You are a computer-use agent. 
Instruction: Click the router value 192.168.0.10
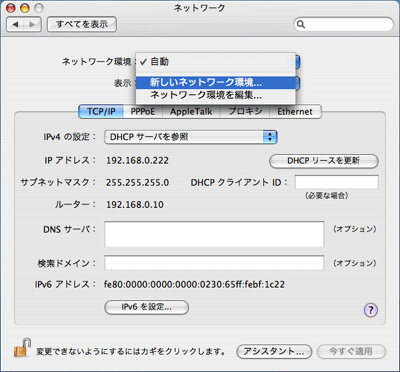tap(135, 205)
